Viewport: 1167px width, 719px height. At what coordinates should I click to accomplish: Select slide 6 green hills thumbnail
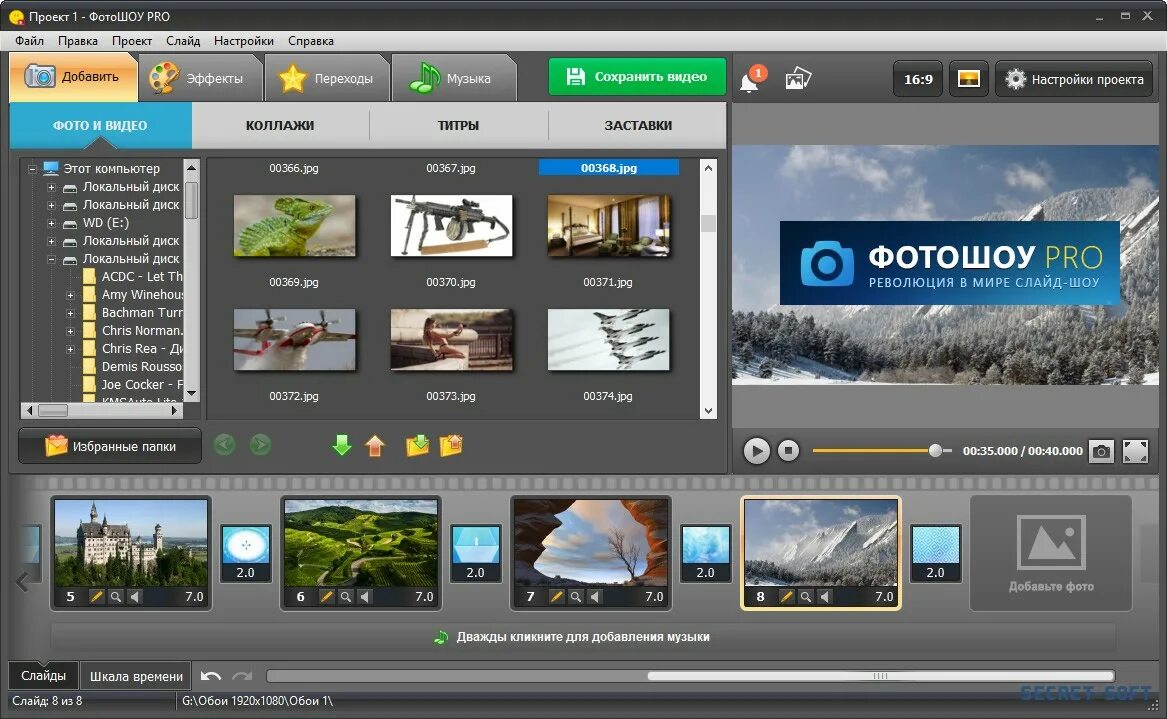361,543
